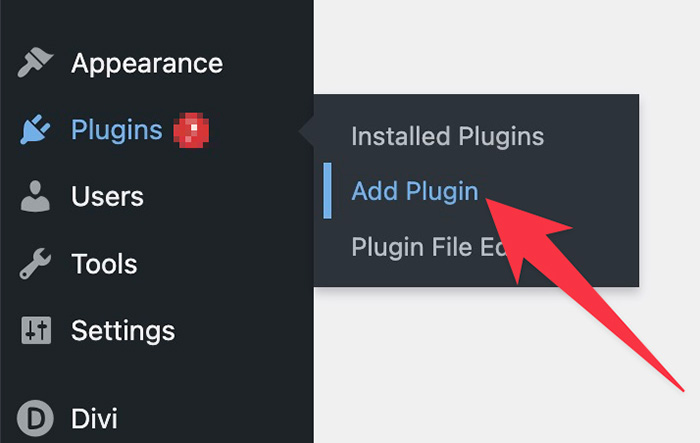Click the Settings sliders icon

point(36,330)
